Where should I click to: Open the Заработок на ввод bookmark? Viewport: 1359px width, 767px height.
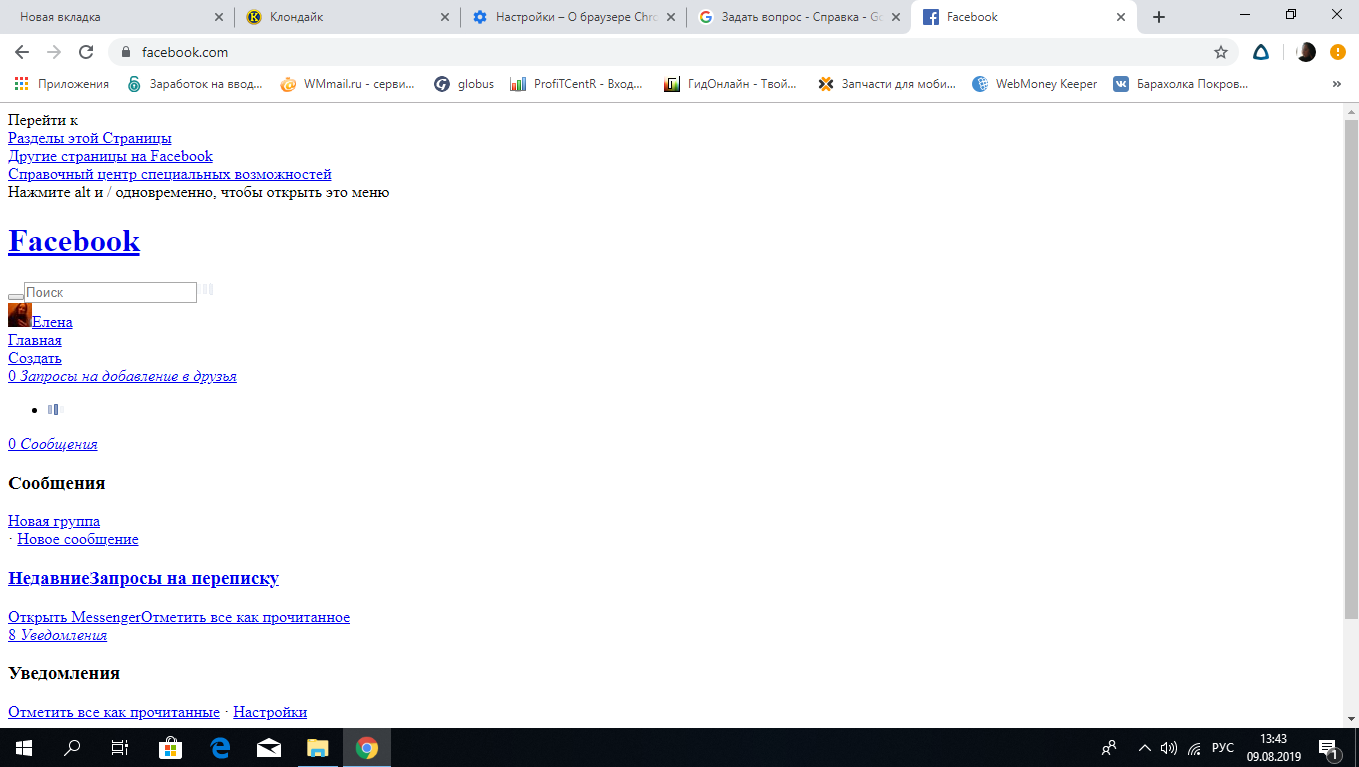click(195, 84)
